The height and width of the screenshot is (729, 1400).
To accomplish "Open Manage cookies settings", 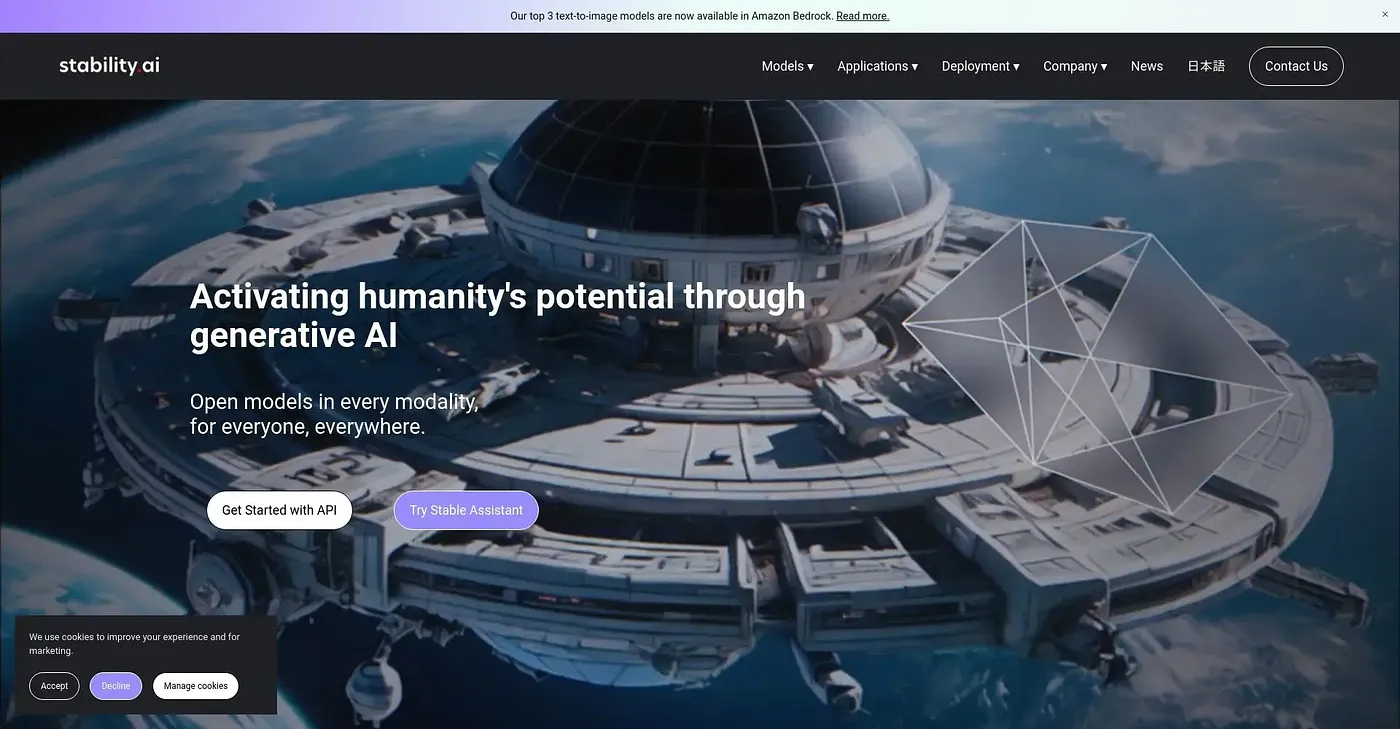I will tap(196, 686).
